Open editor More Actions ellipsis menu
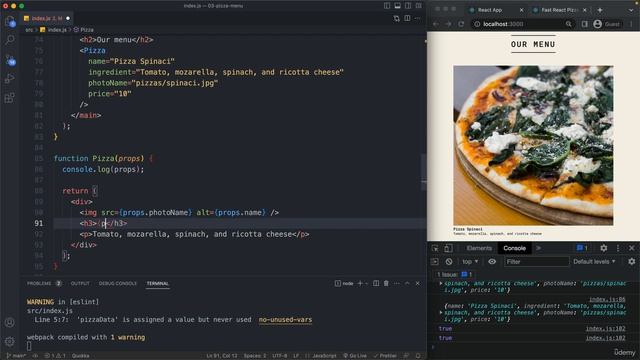 417,18
